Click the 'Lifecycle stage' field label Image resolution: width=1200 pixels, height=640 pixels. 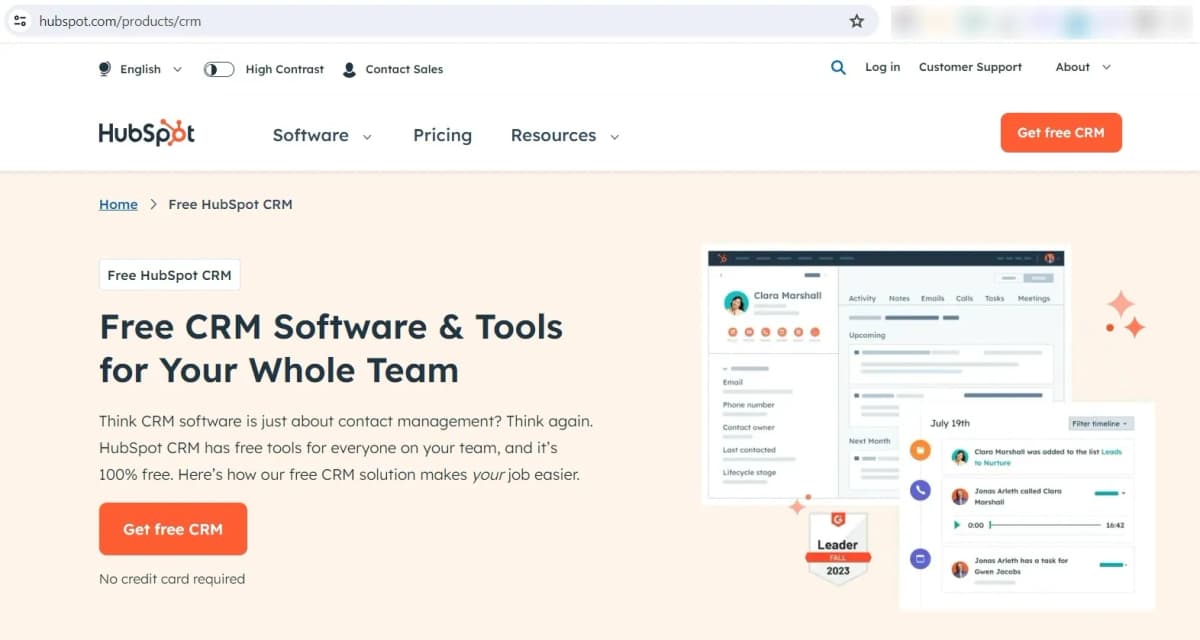[749, 472]
